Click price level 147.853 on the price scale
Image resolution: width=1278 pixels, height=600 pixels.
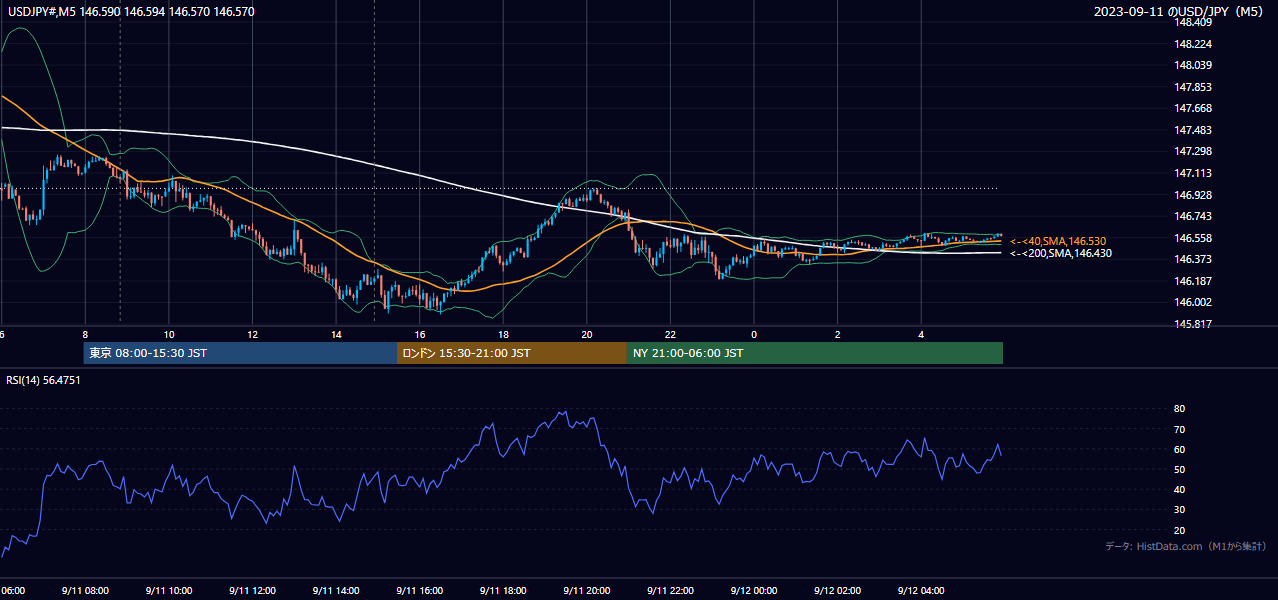pyautogui.click(x=1194, y=87)
